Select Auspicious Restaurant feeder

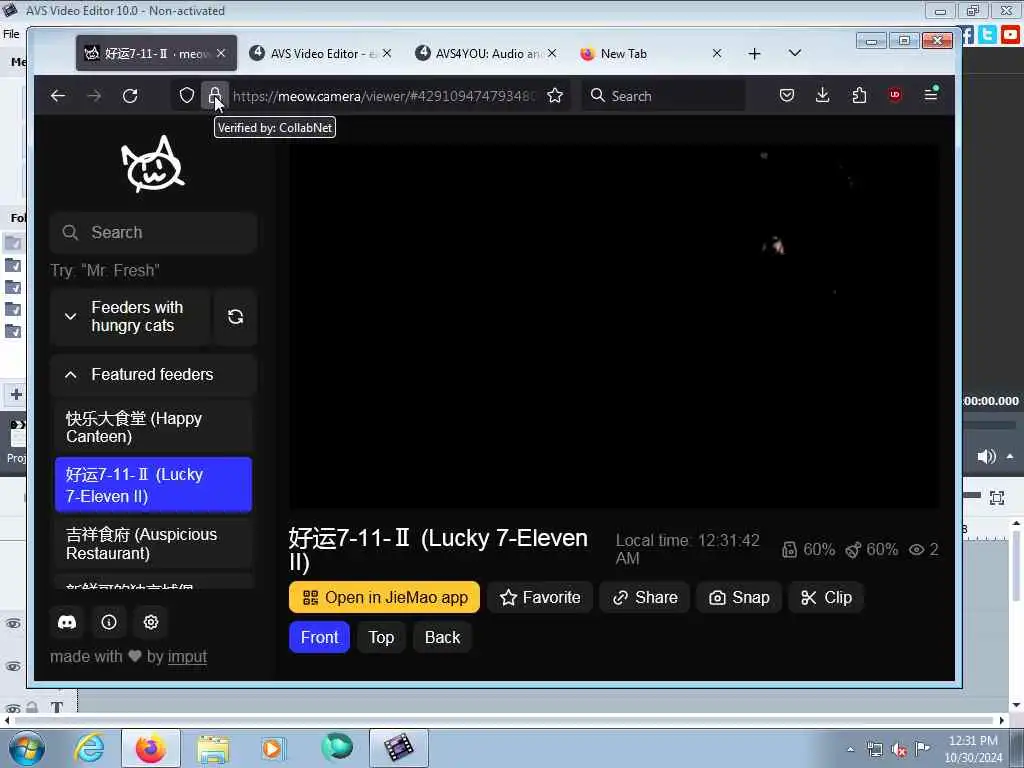[x=153, y=544]
